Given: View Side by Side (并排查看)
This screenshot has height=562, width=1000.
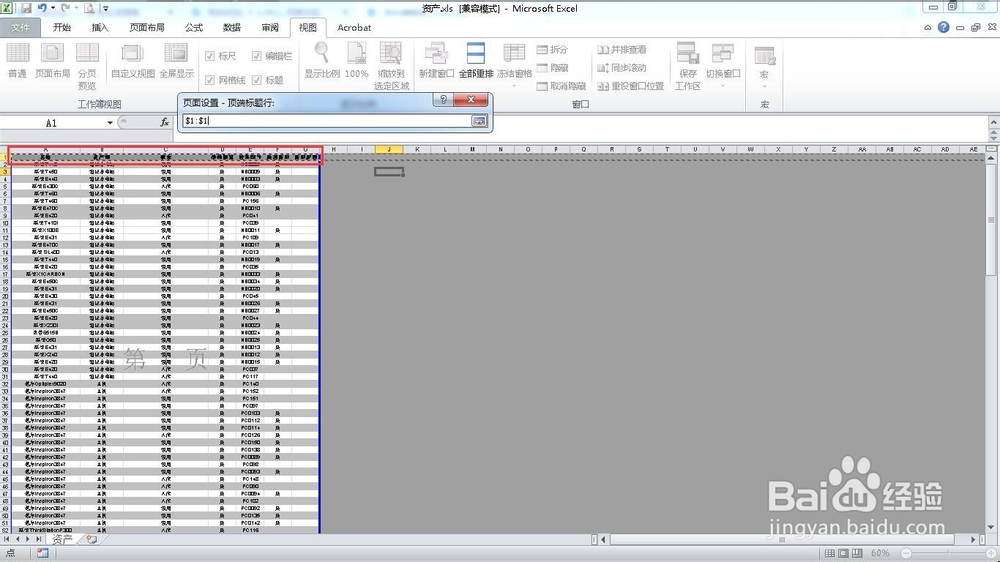Looking at the screenshot, I should click(x=622, y=49).
